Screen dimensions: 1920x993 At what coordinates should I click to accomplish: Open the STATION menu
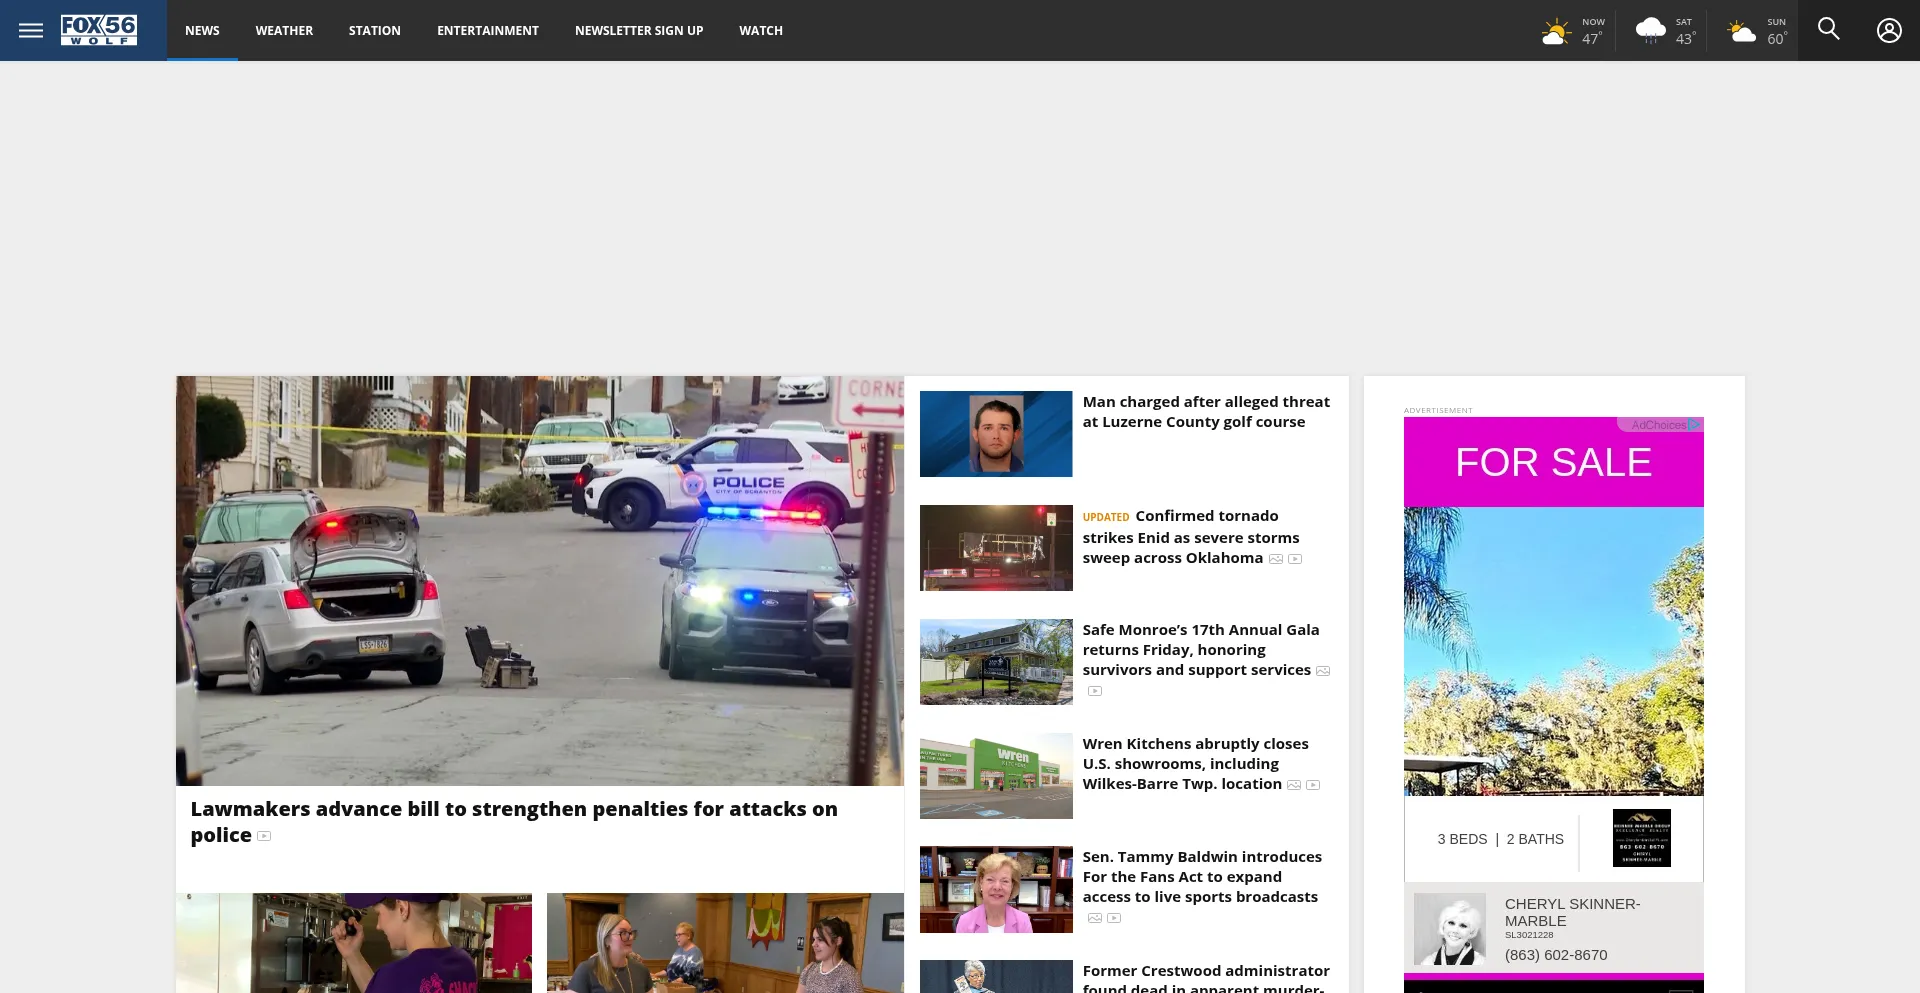375,30
